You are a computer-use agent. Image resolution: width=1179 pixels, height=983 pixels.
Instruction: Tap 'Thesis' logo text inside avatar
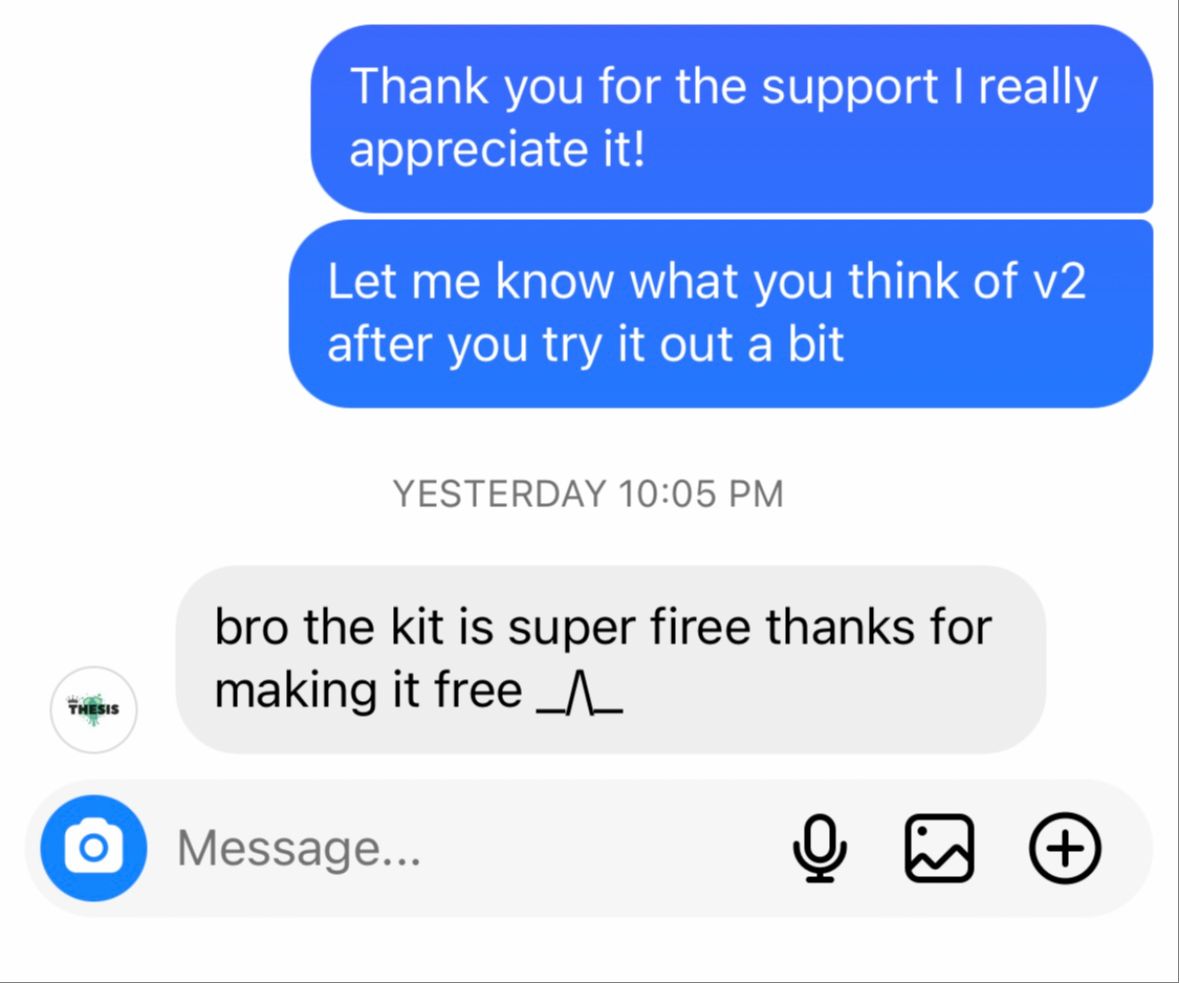pyautogui.click(x=93, y=708)
